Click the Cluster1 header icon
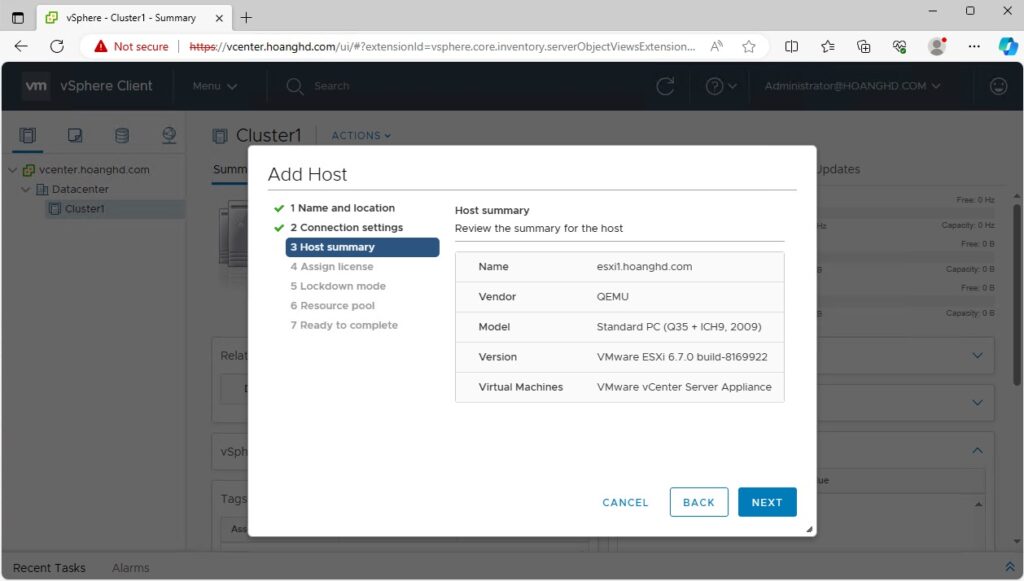Viewport: 1024px width, 581px height. (219, 135)
